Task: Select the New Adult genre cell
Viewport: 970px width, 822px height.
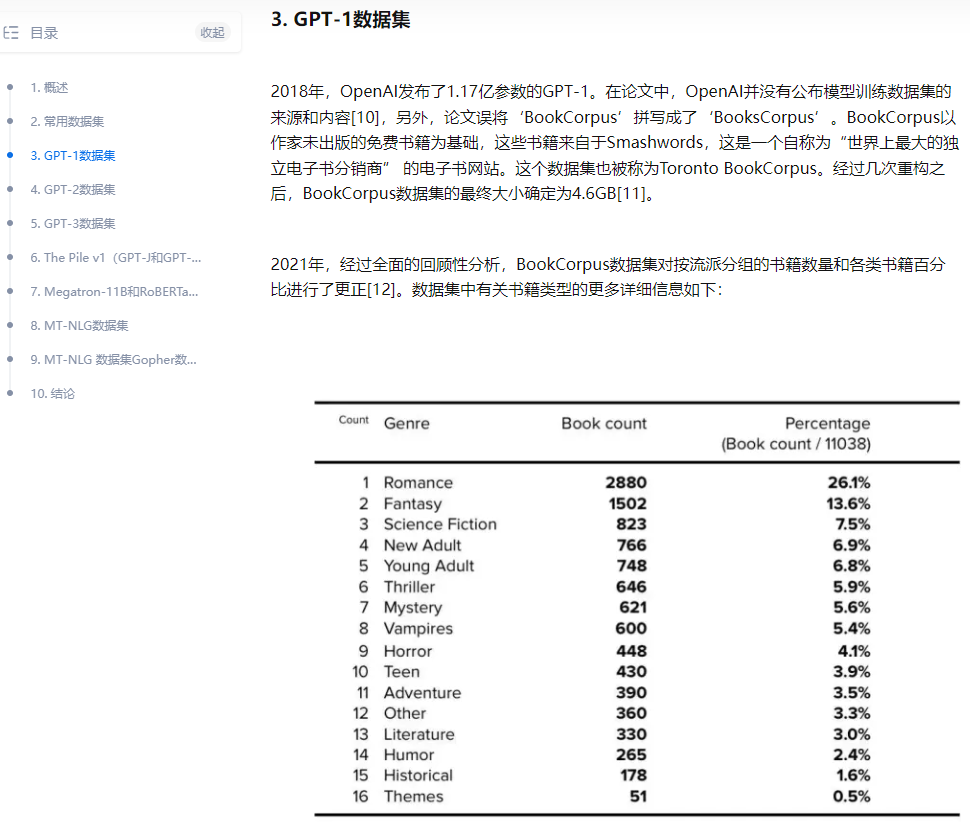Action: coord(423,545)
